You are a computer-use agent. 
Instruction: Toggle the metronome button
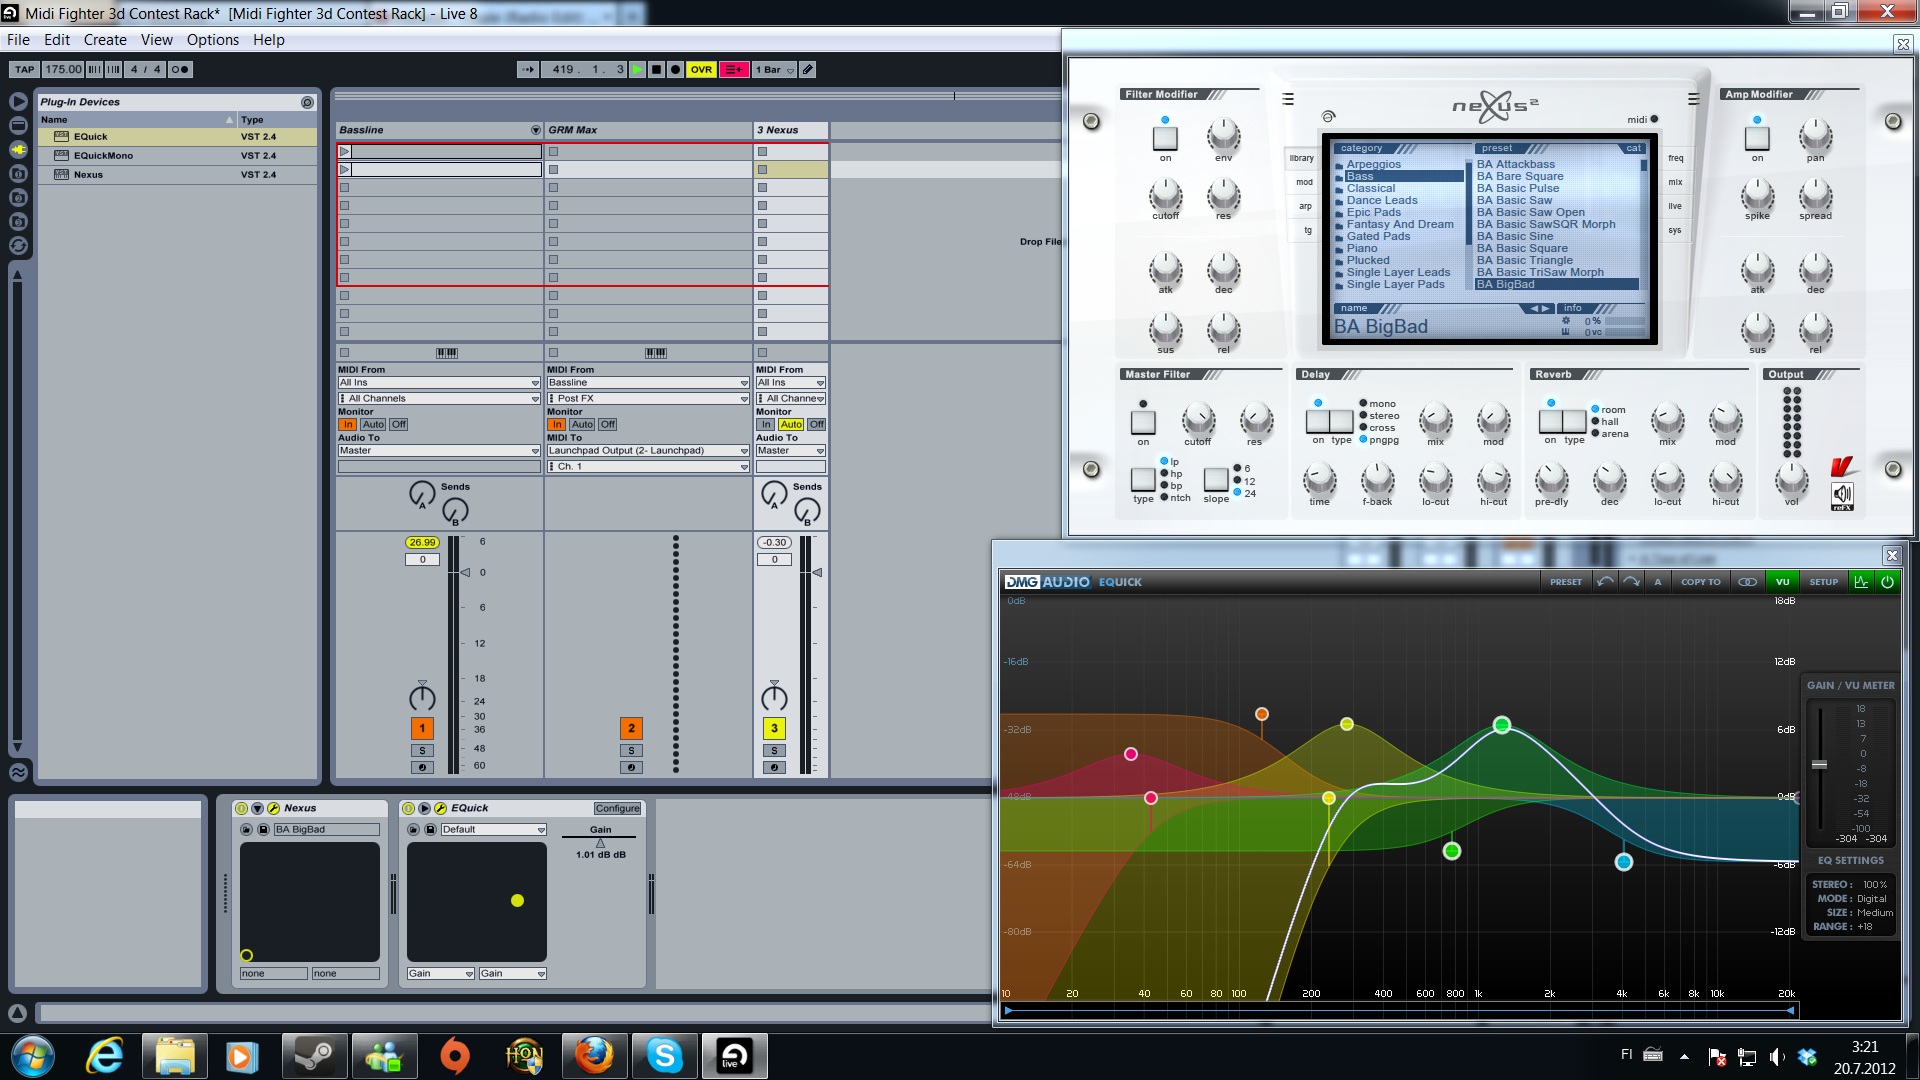[x=180, y=70]
